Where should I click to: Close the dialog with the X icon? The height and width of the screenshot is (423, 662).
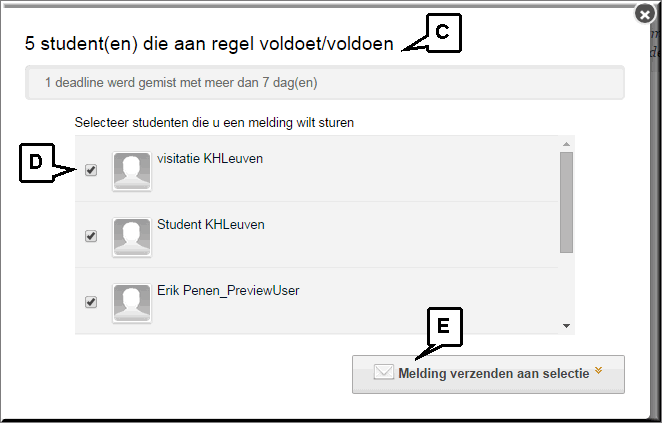(x=645, y=15)
